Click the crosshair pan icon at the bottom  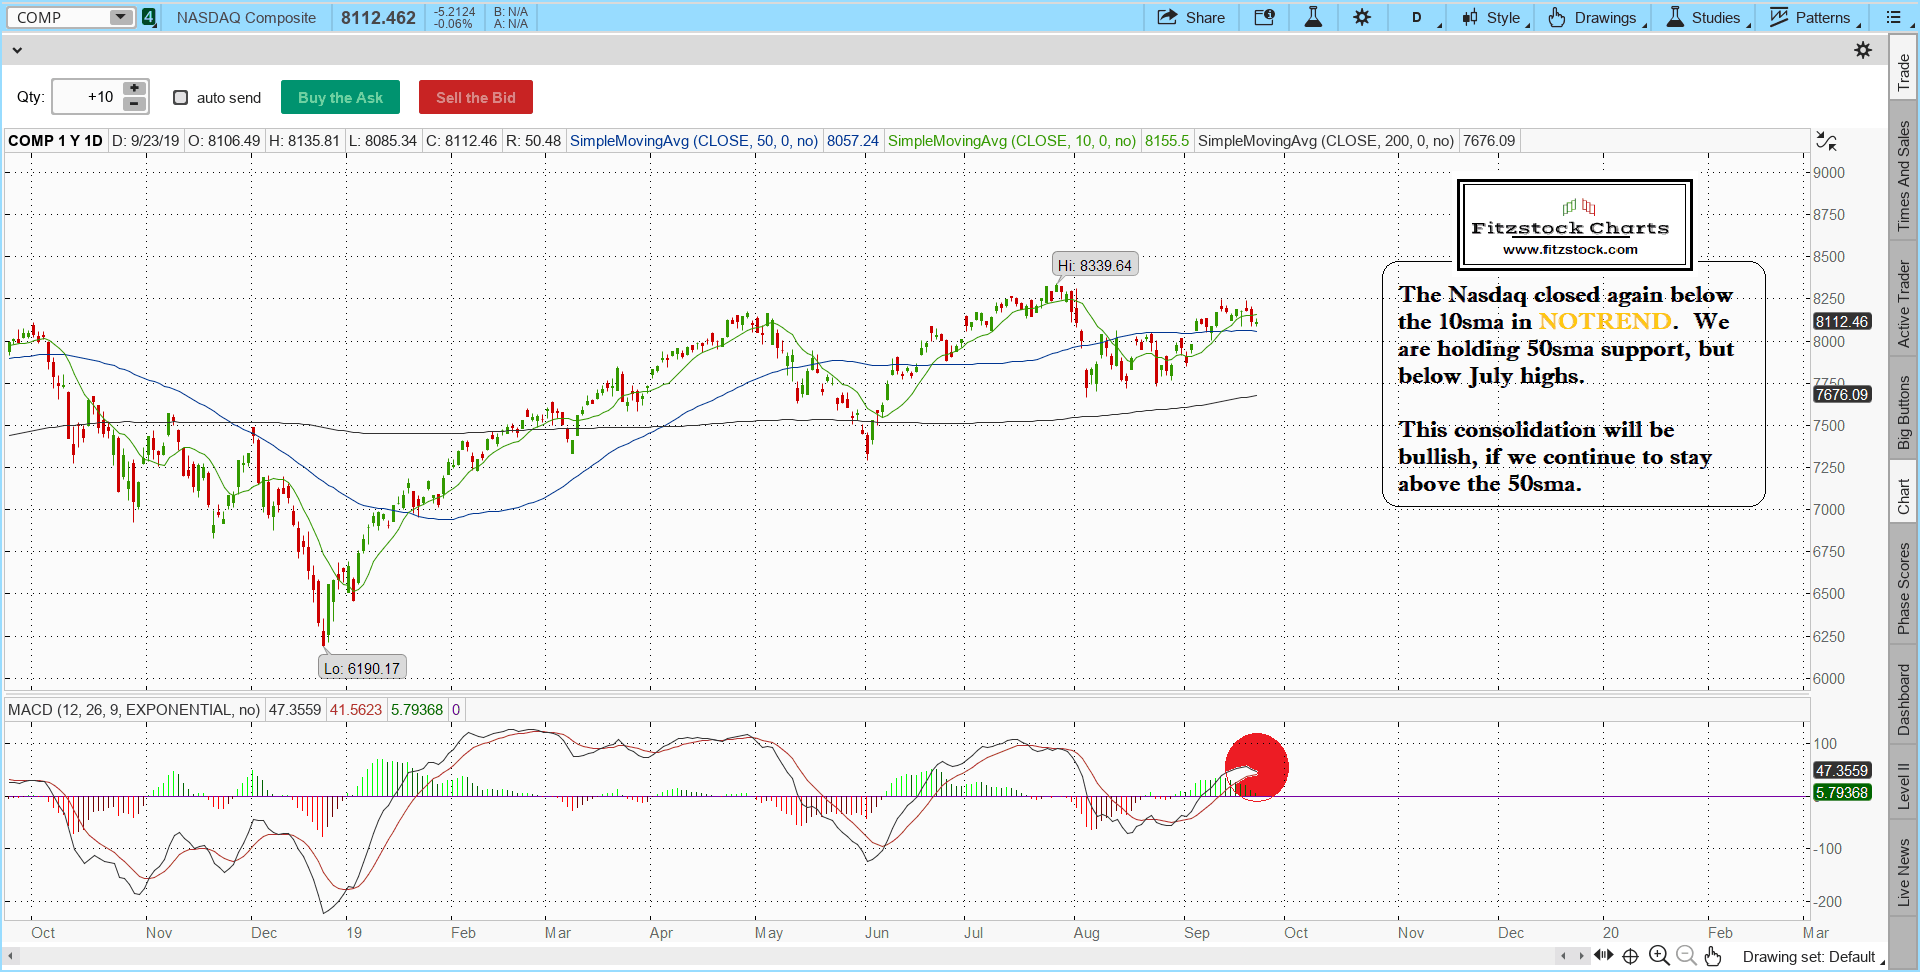pyautogui.click(x=1630, y=956)
